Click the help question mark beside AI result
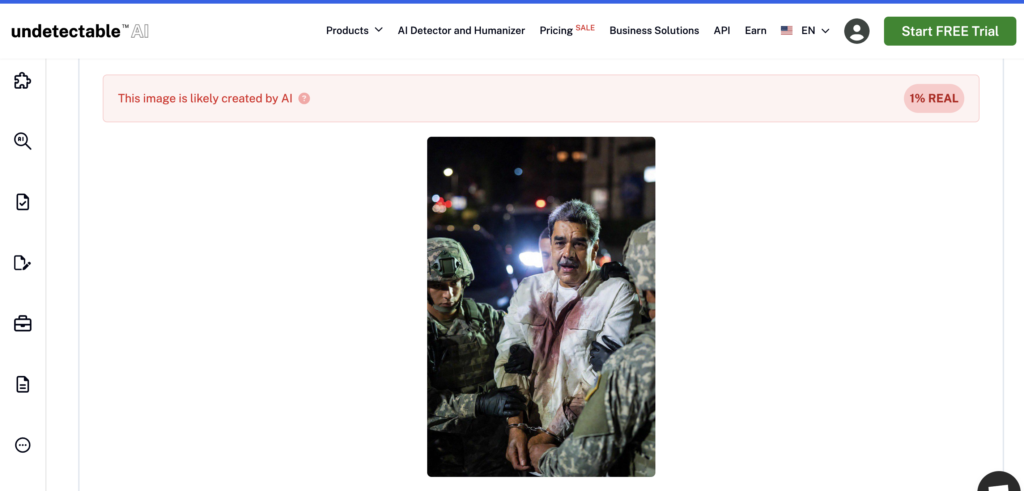Image resolution: width=1024 pixels, height=491 pixels. click(x=304, y=99)
